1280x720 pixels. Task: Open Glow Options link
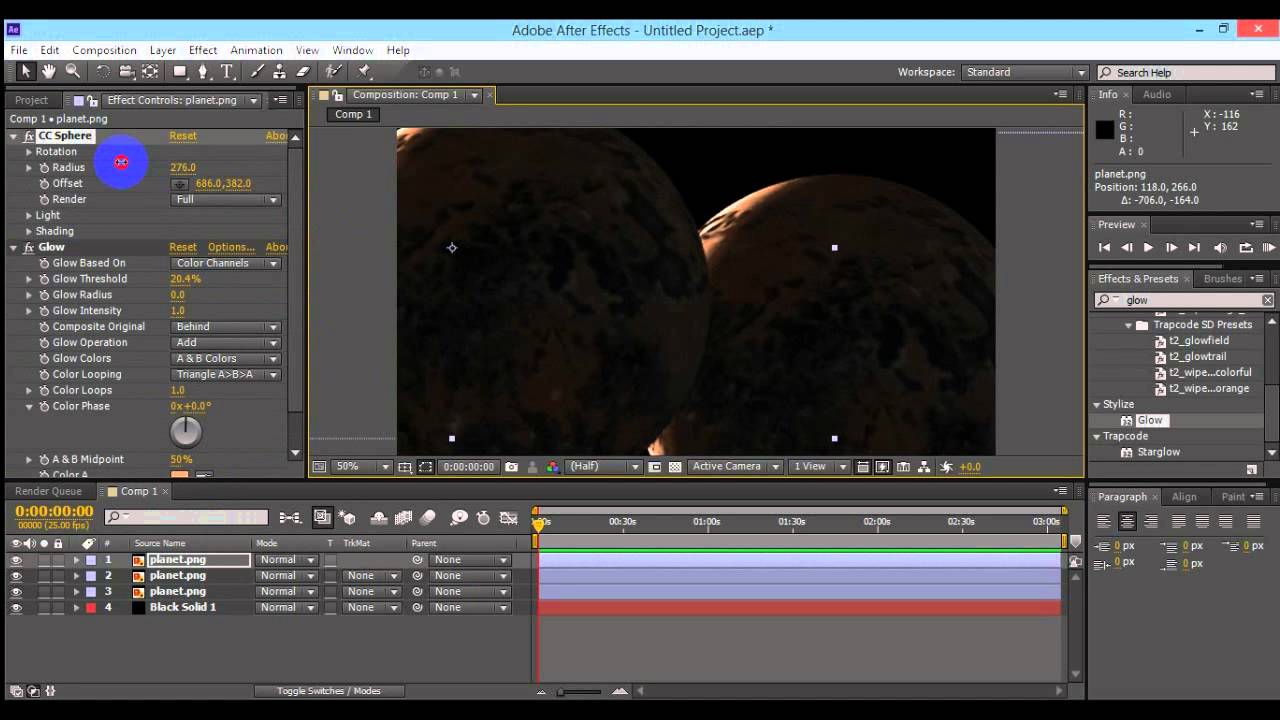(x=231, y=247)
